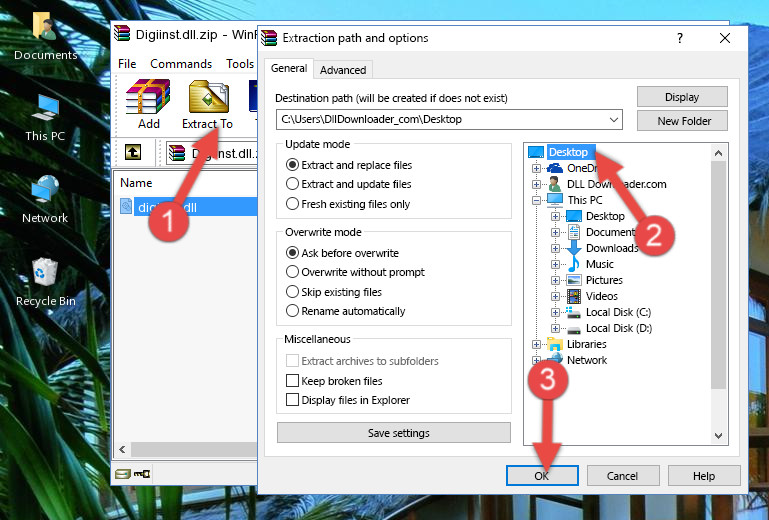Expand the Local Disk (C:) node
This screenshot has width=769, height=520.
point(555,312)
